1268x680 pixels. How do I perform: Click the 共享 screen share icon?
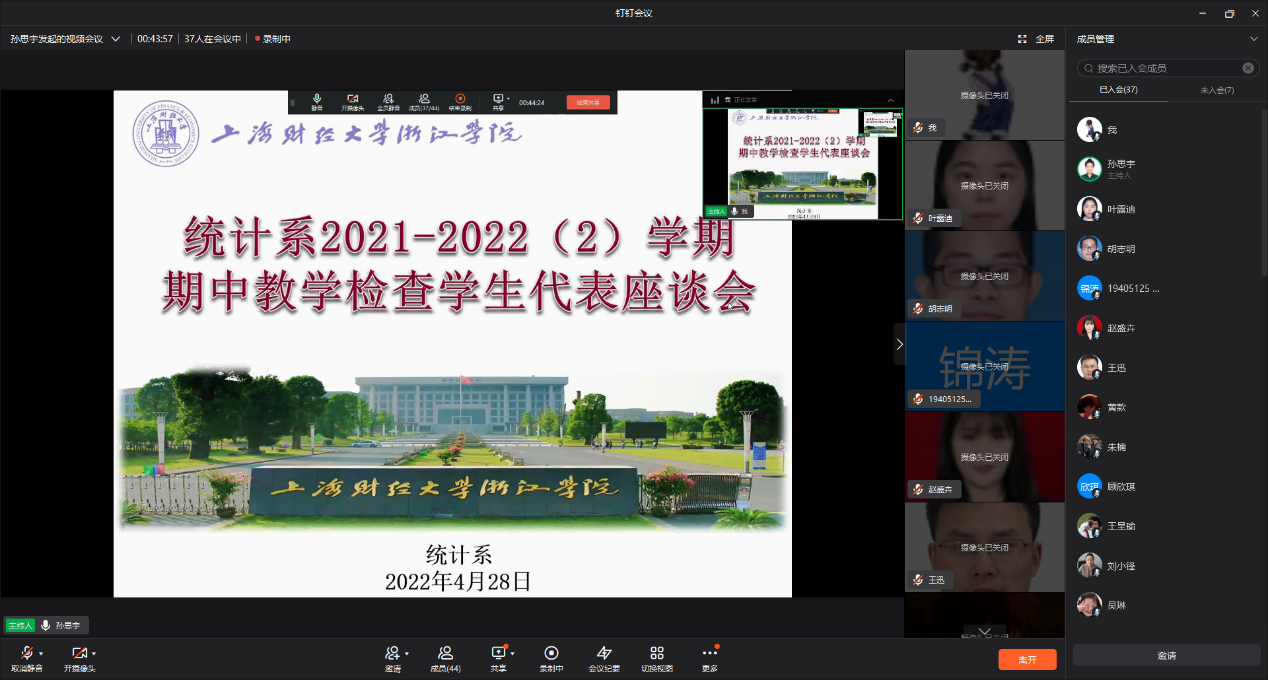497,653
